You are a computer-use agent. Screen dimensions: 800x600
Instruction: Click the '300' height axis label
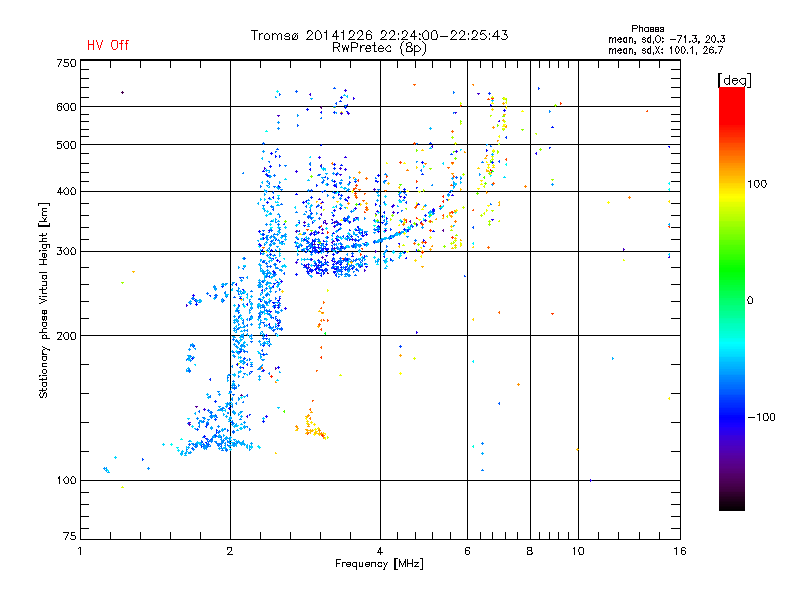(66, 251)
